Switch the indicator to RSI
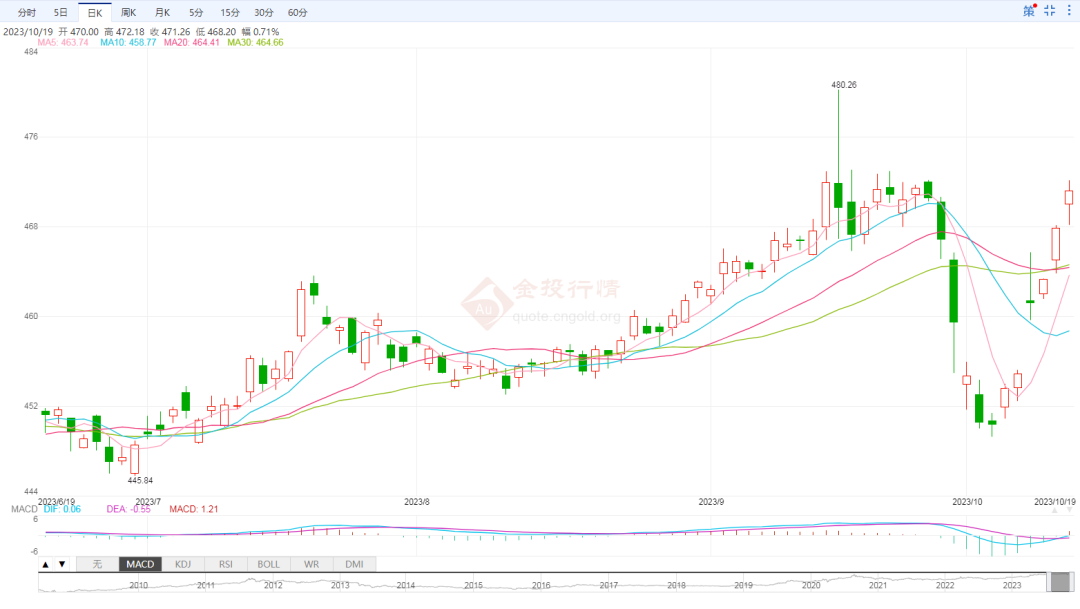Viewport: 1080px width, 609px height. pyautogui.click(x=225, y=564)
